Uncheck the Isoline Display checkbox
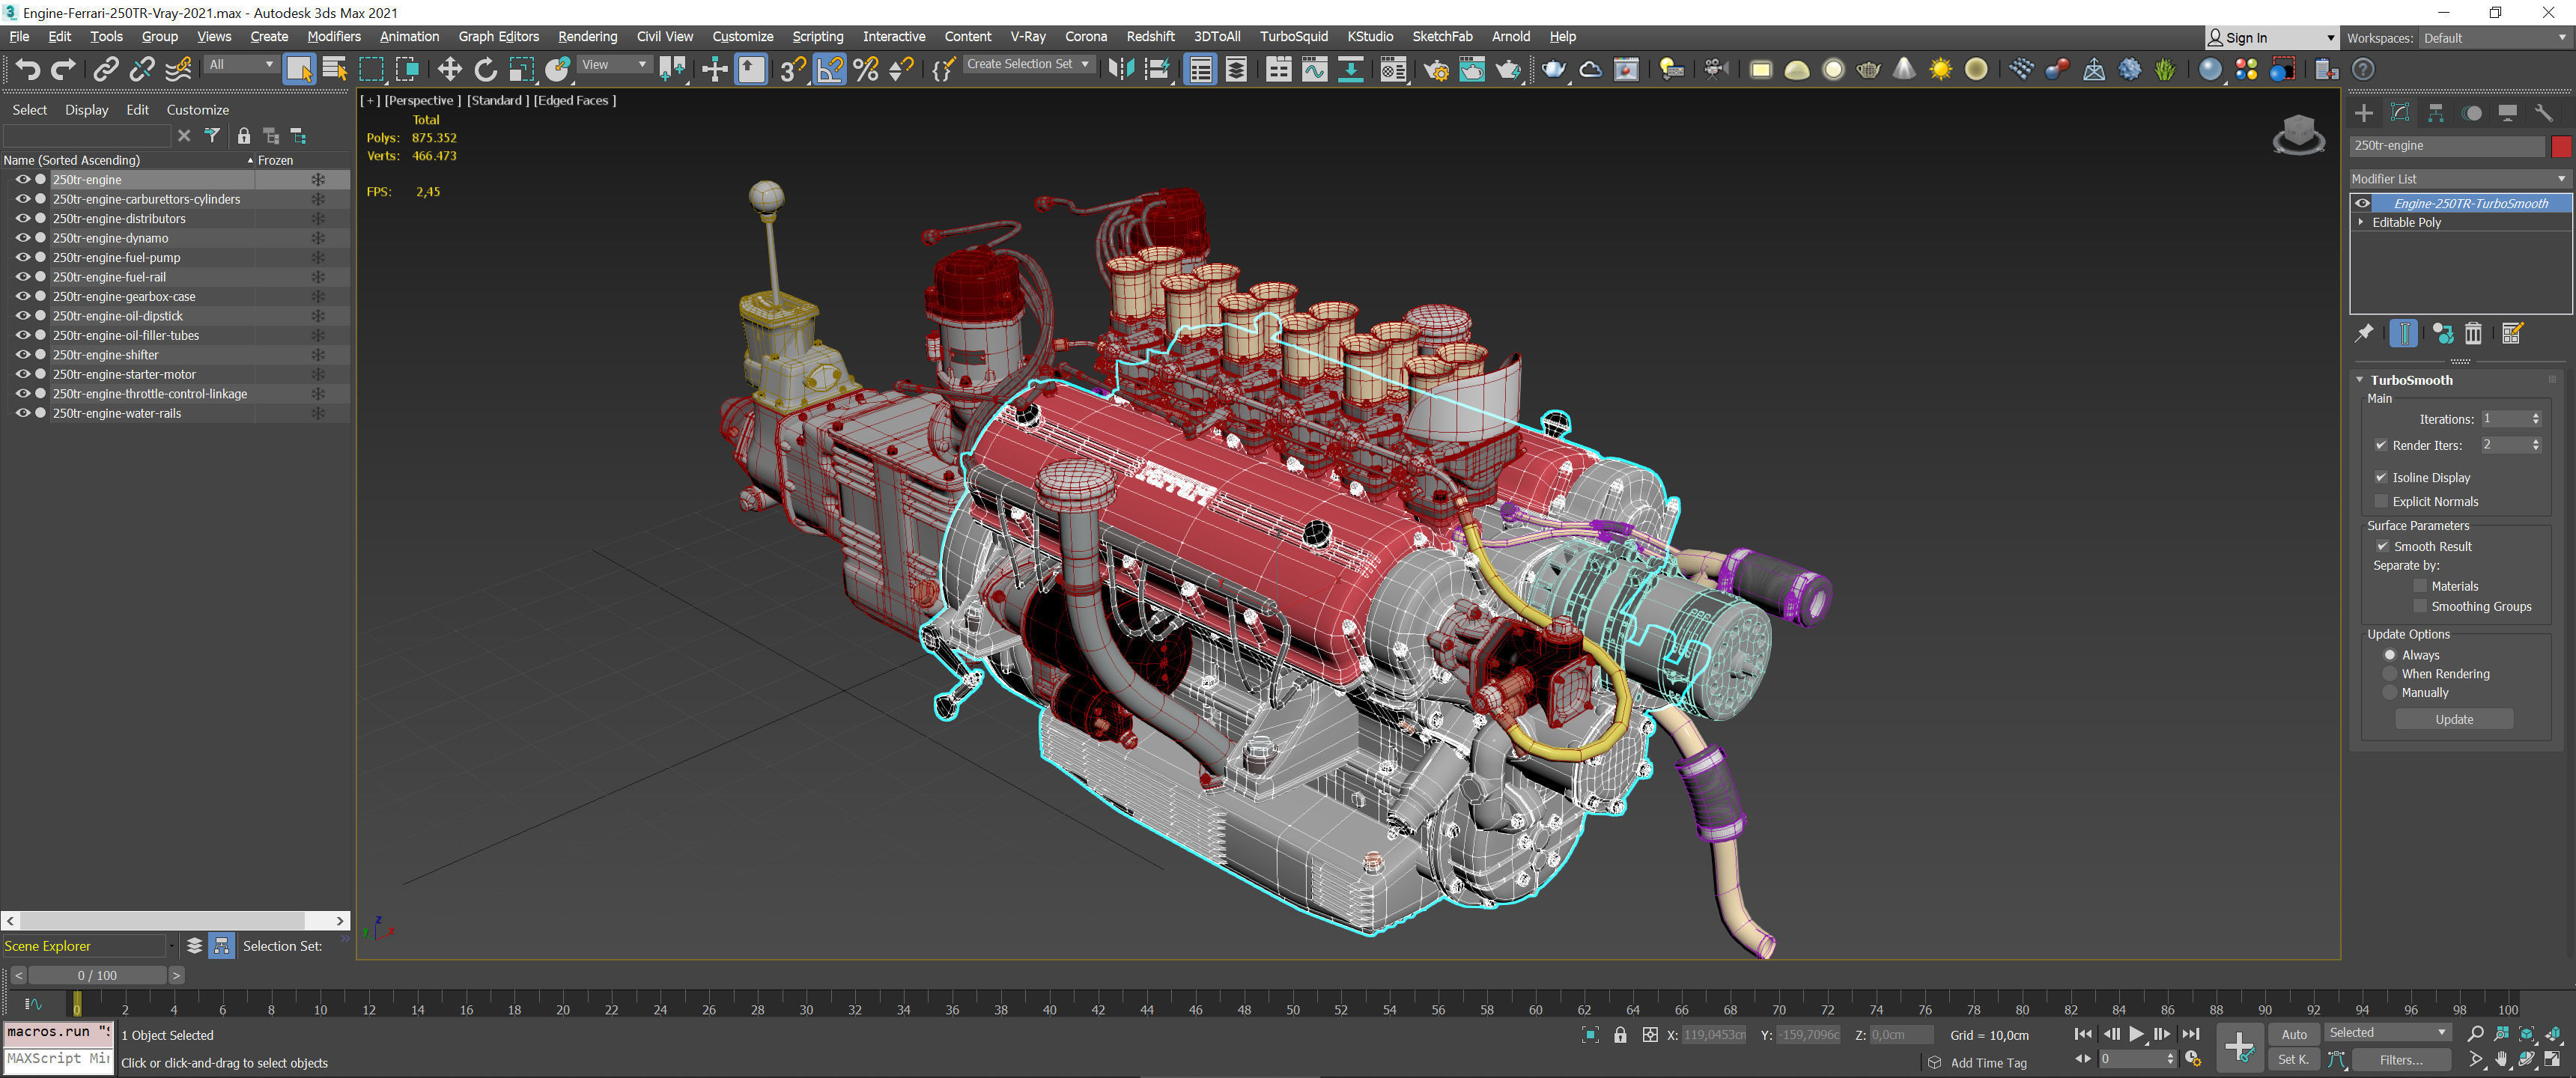This screenshot has width=2576, height=1078. pyautogui.click(x=2381, y=477)
